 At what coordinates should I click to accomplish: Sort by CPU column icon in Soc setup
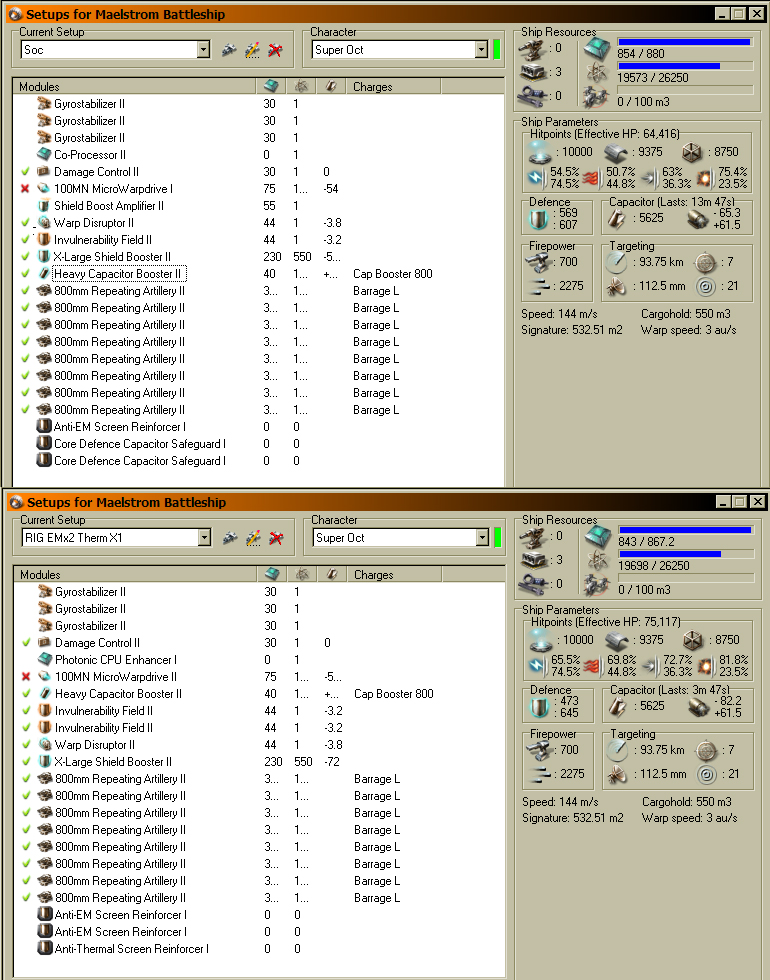click(271, 86)
